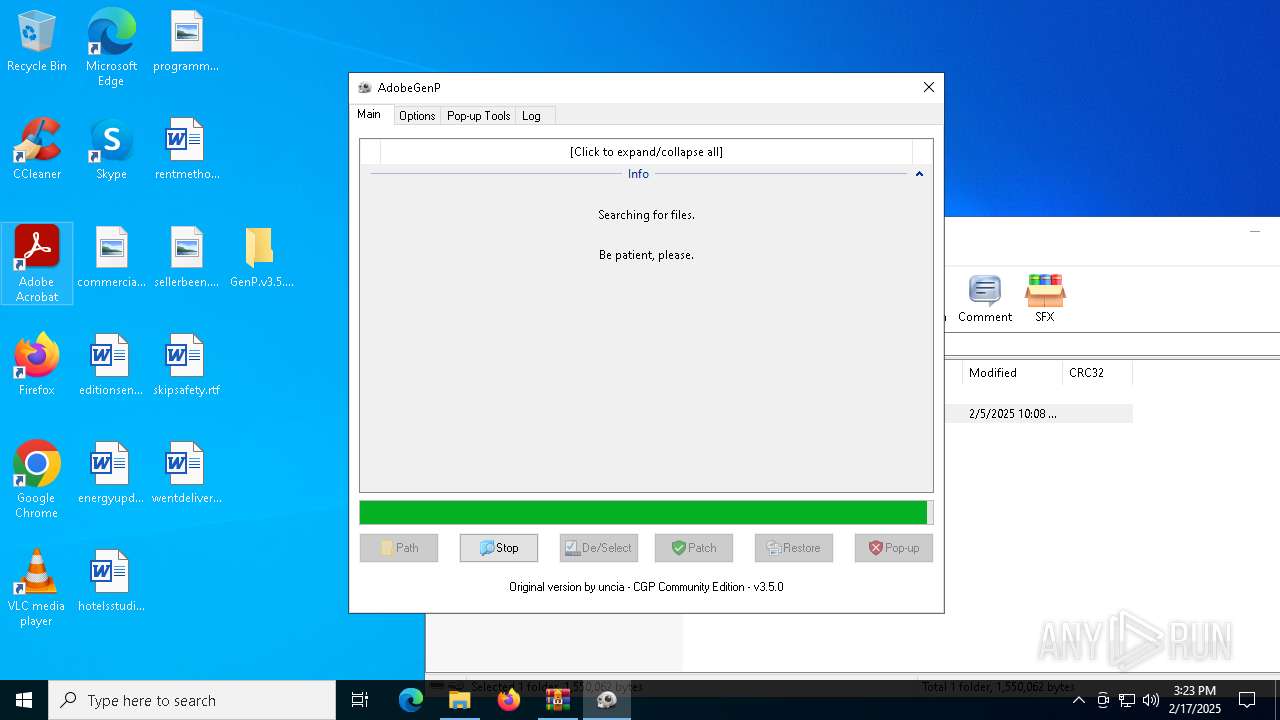This screenshot has width=1280, height=720.
Task: Click the green search progress bar
Action: 646,513
